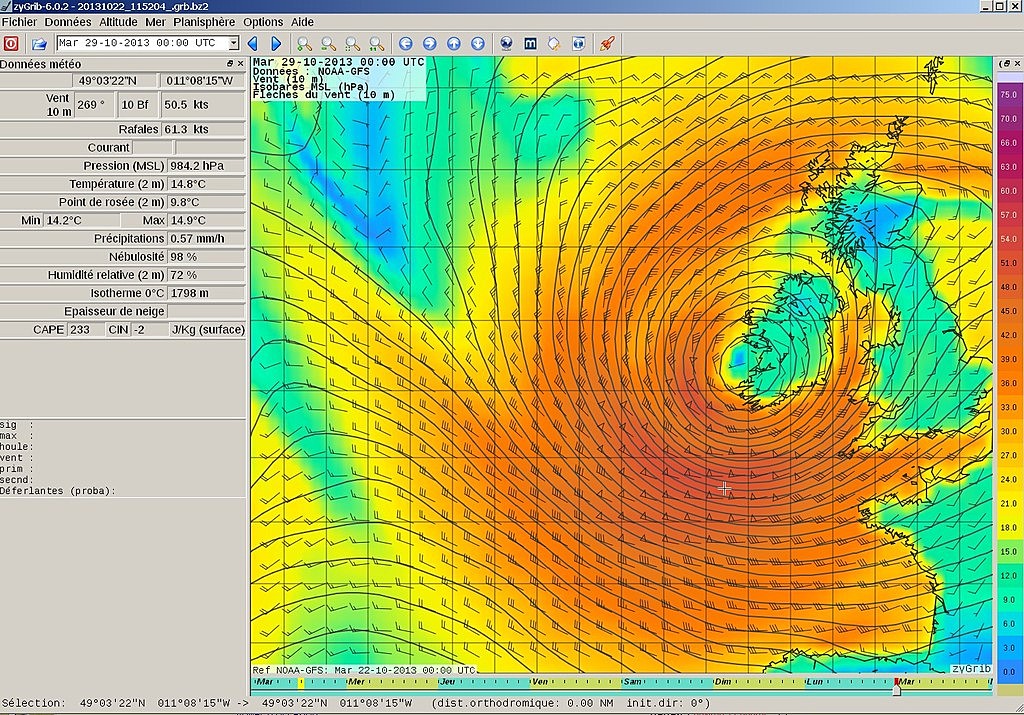This screenshot has height=715, width=1024.
Task: Jump to Ven on the timeline
Action: click(x=540, y=682)
